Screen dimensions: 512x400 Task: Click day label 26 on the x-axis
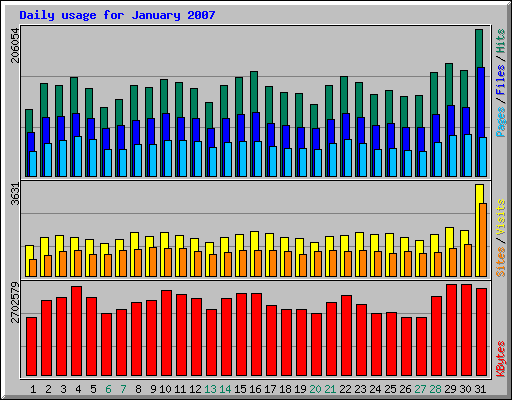pos(405,389)
